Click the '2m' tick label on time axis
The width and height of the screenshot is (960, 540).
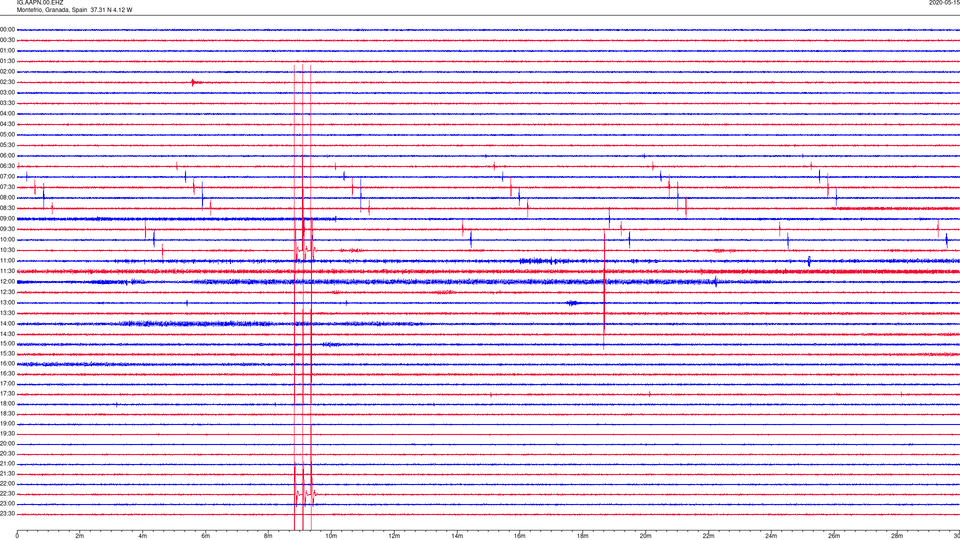tap(80, 536)
